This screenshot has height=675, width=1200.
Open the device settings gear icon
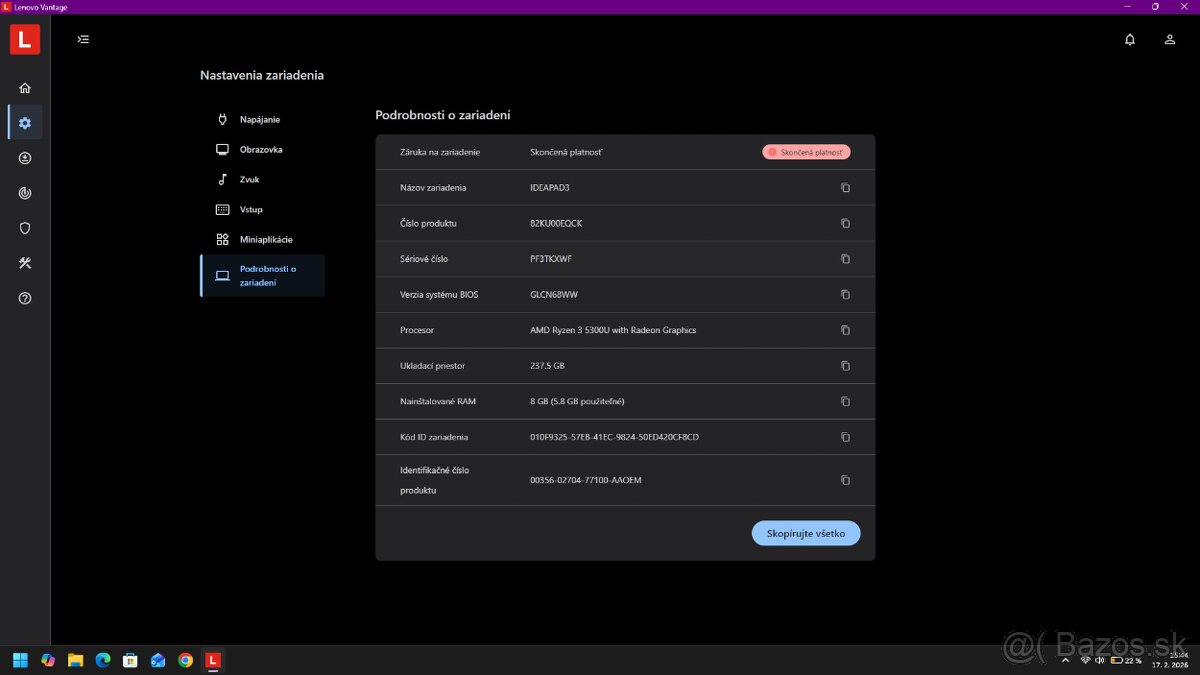25,123
